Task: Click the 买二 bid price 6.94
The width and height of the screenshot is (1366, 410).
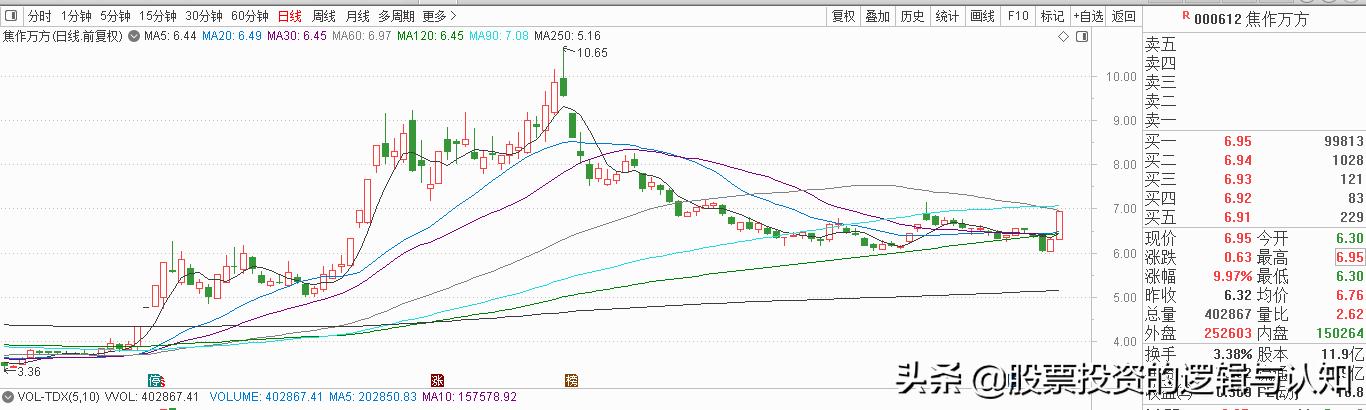Action: pos(1237,160)
